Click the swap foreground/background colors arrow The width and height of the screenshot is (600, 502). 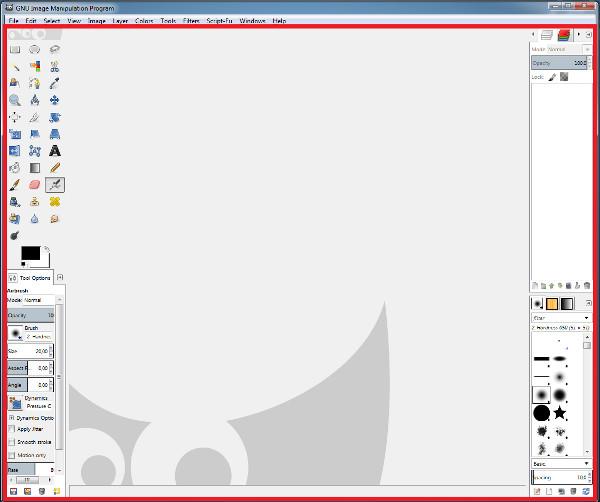tap(46, 249)
